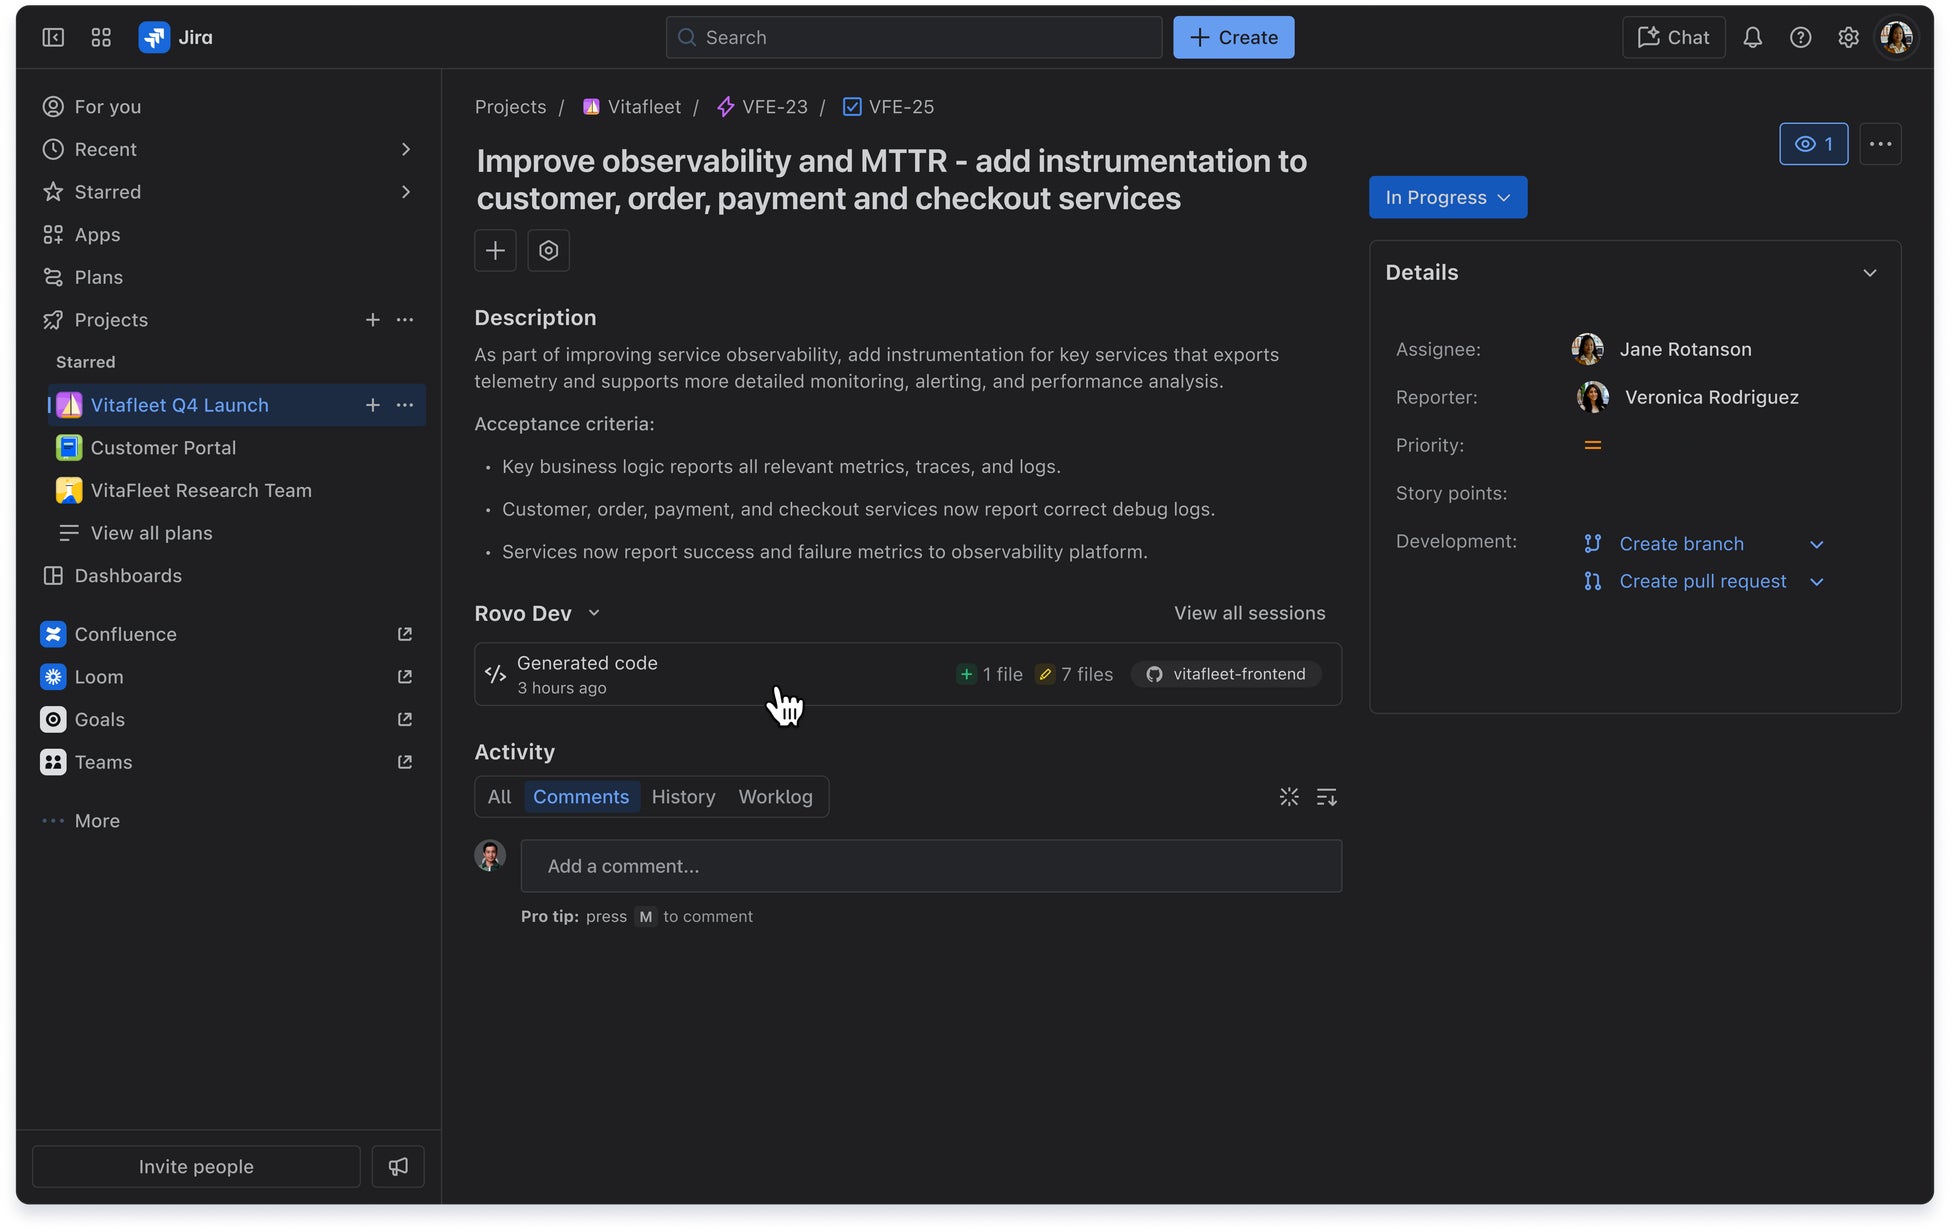The image size is (1950, 1231).
Task: Open the sort comments icon in Activity
Action: pos(1326,797)
